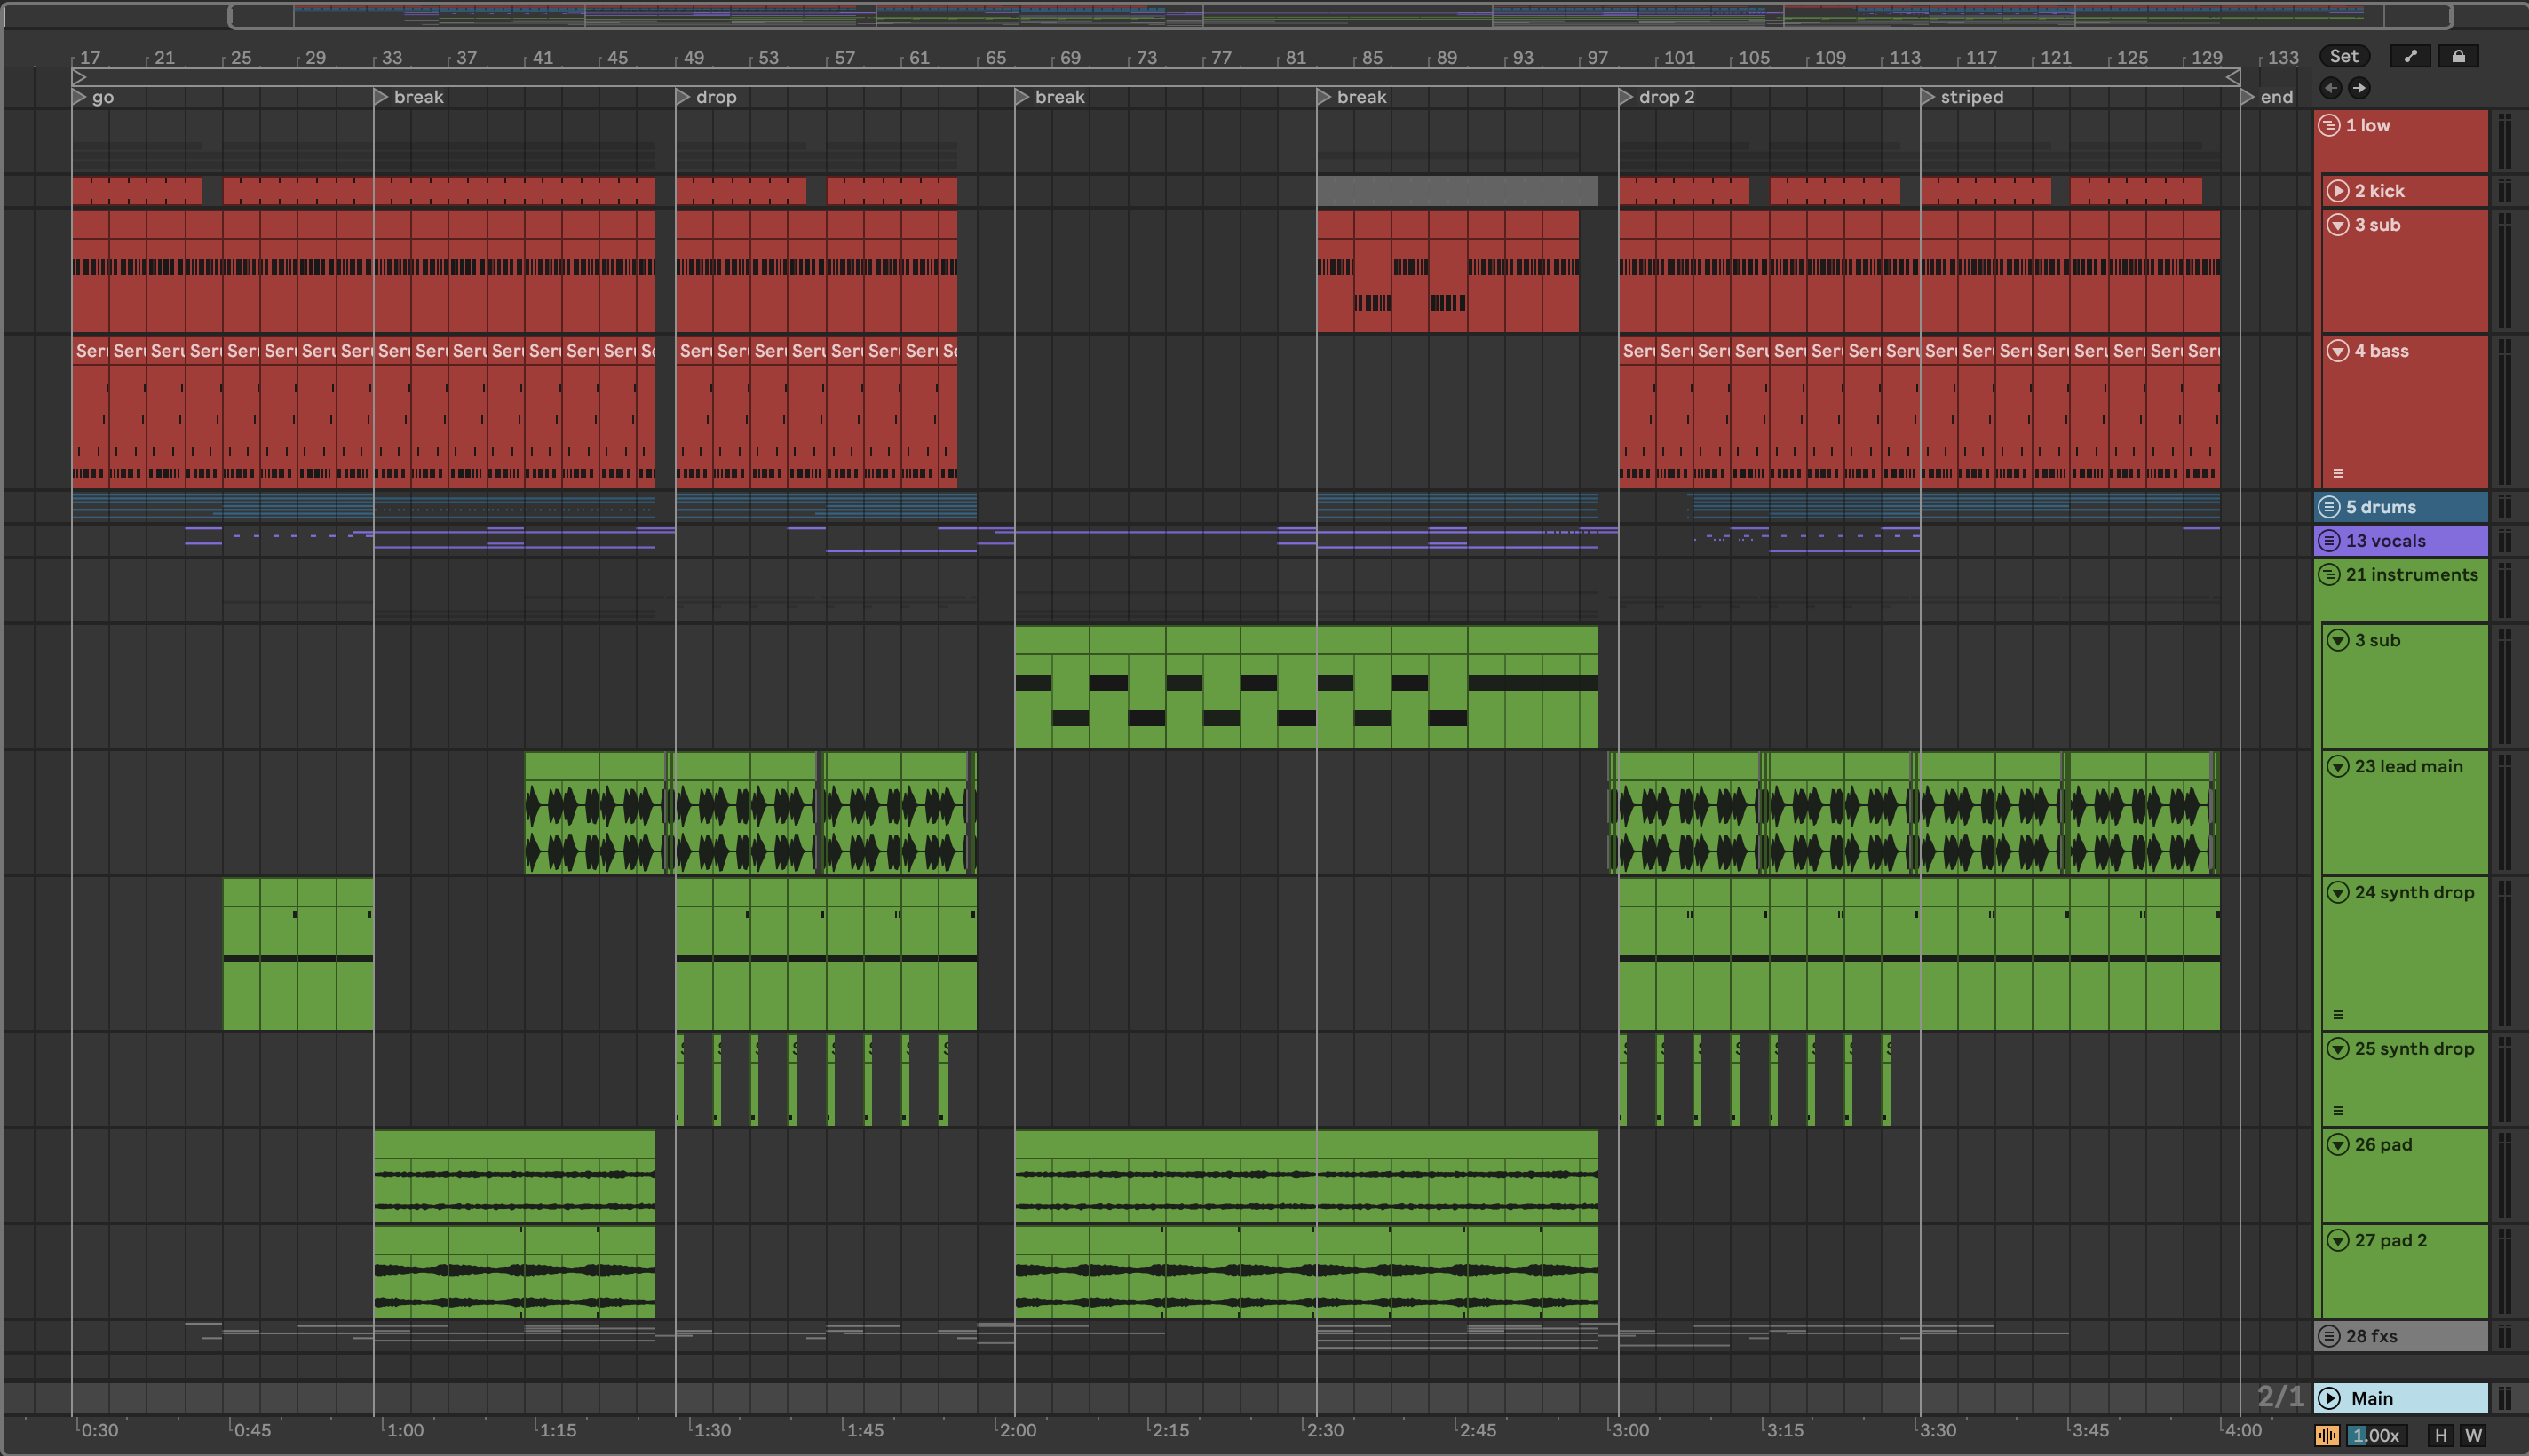The height and width of the screenshot is (1456, 2529).
Task: Go to next locator arrow
Action: click(x=2359, y=88)
